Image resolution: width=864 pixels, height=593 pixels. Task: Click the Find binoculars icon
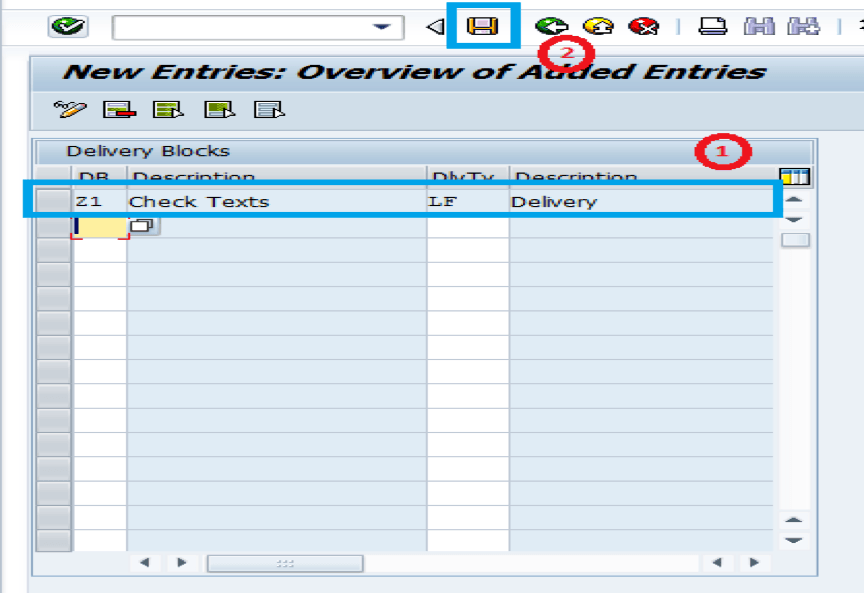click(759, 26)
